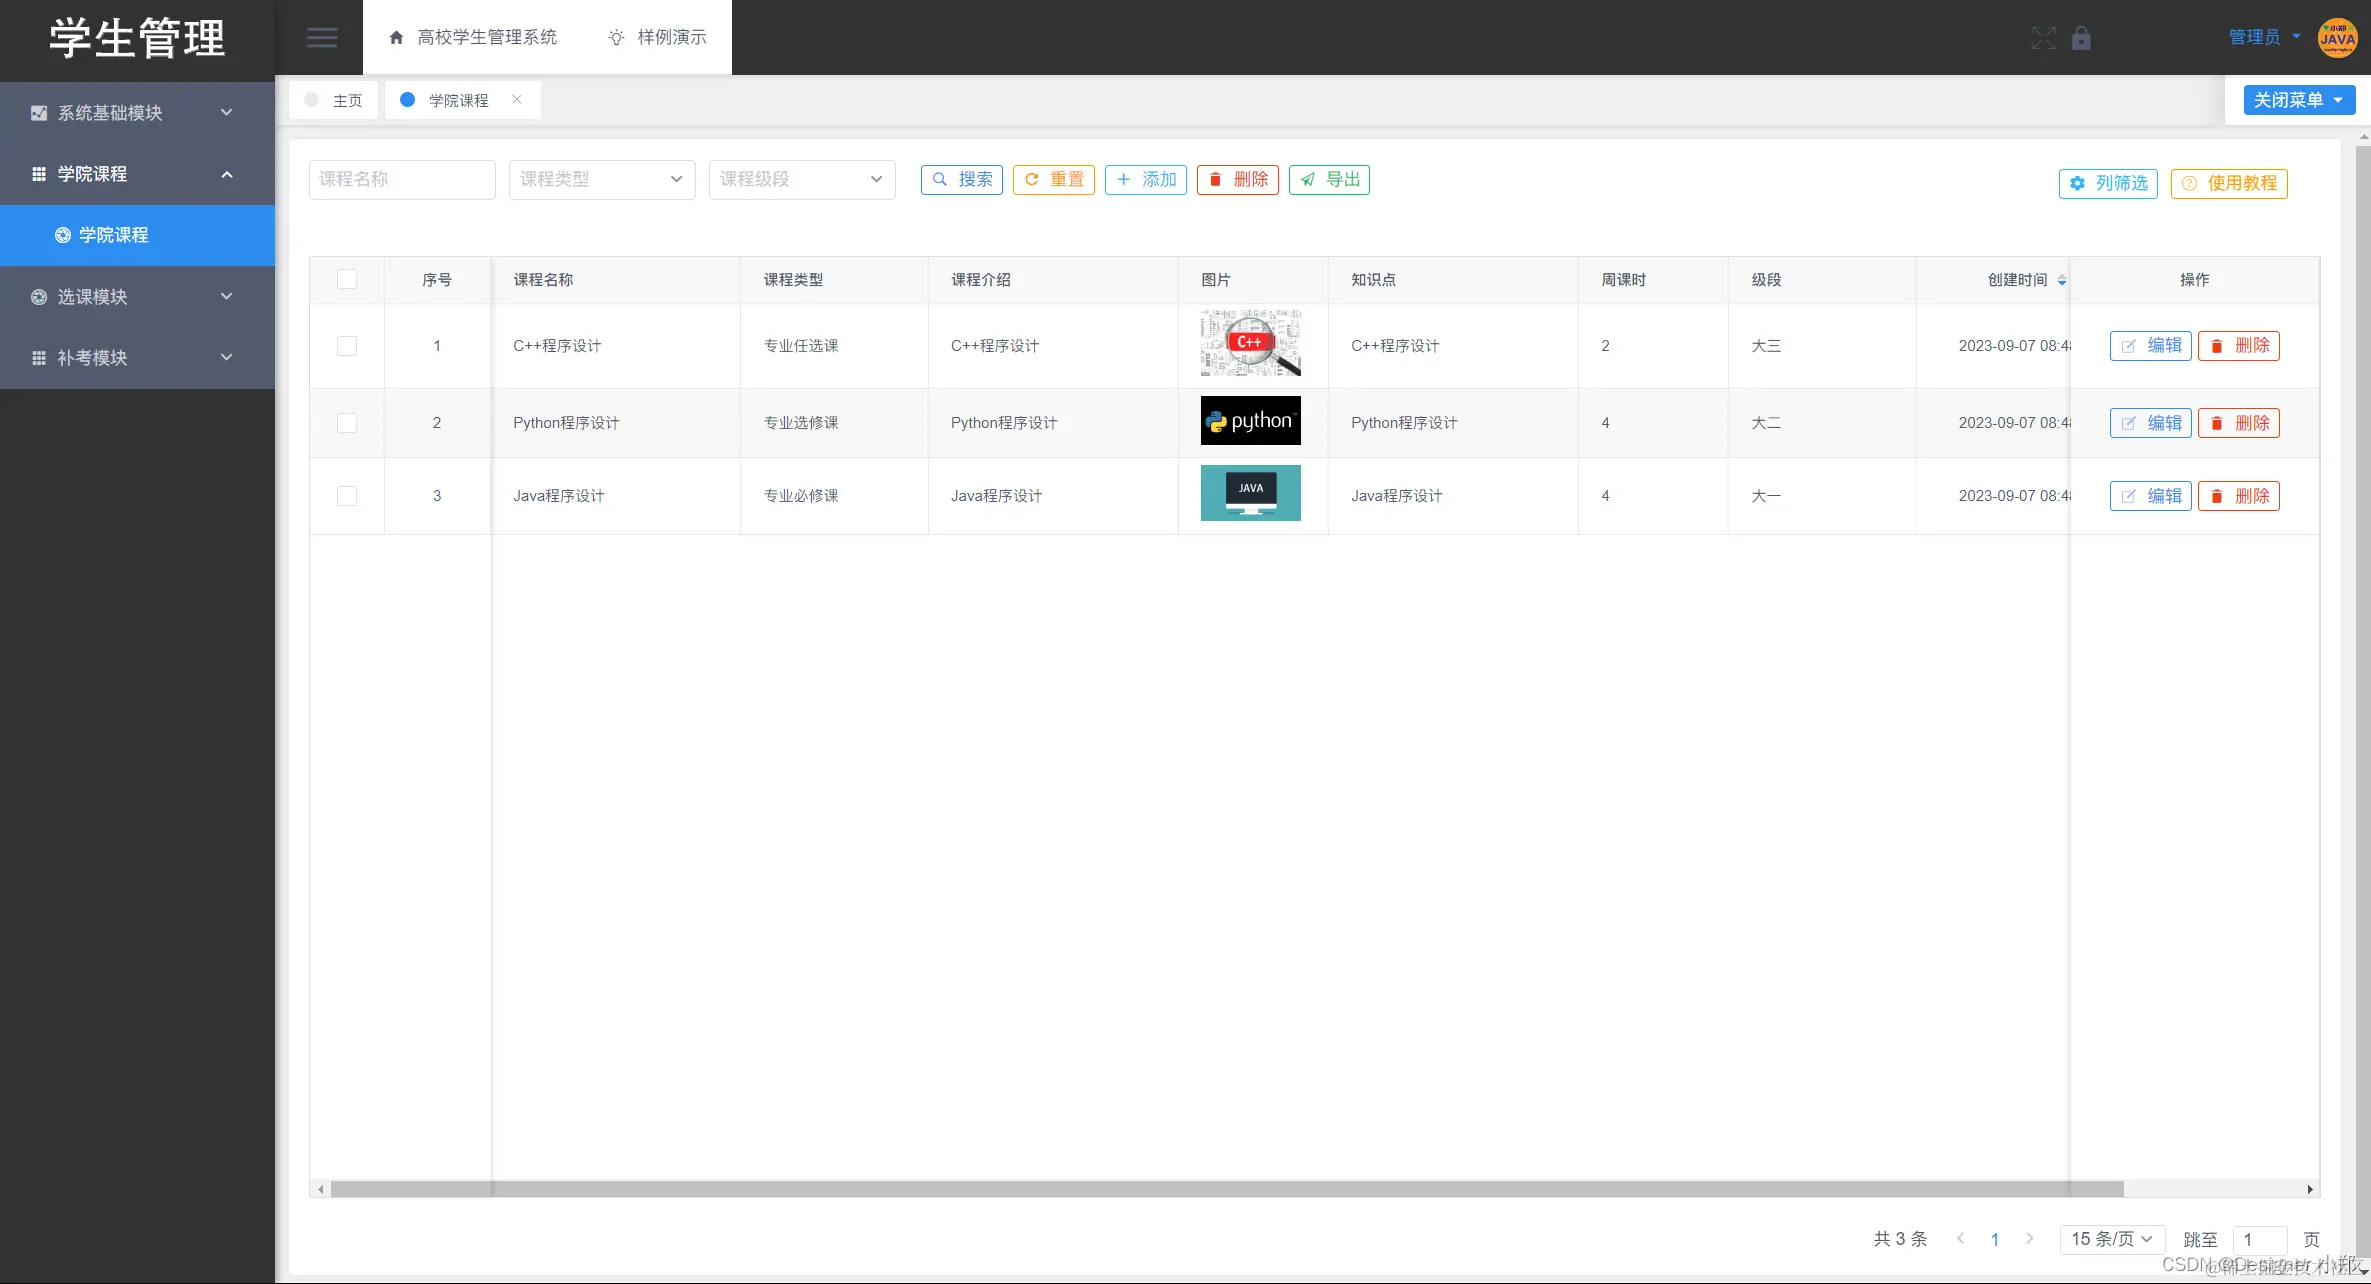Open the 使用教程 tutorial help
This screenshot has height=1284, width=2371.
2229,183
